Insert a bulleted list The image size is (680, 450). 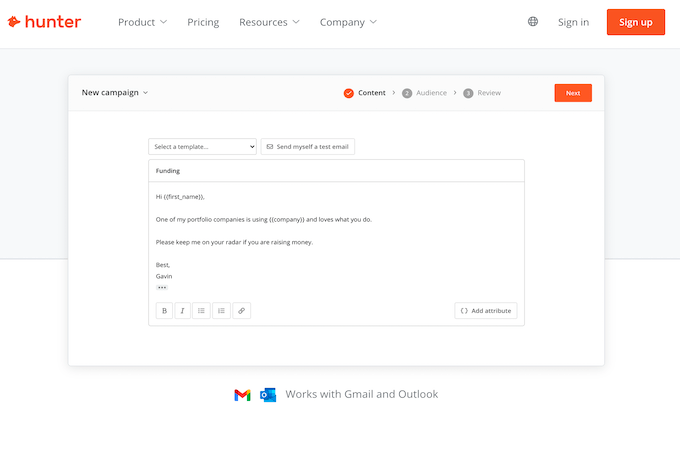pos(202,311)
